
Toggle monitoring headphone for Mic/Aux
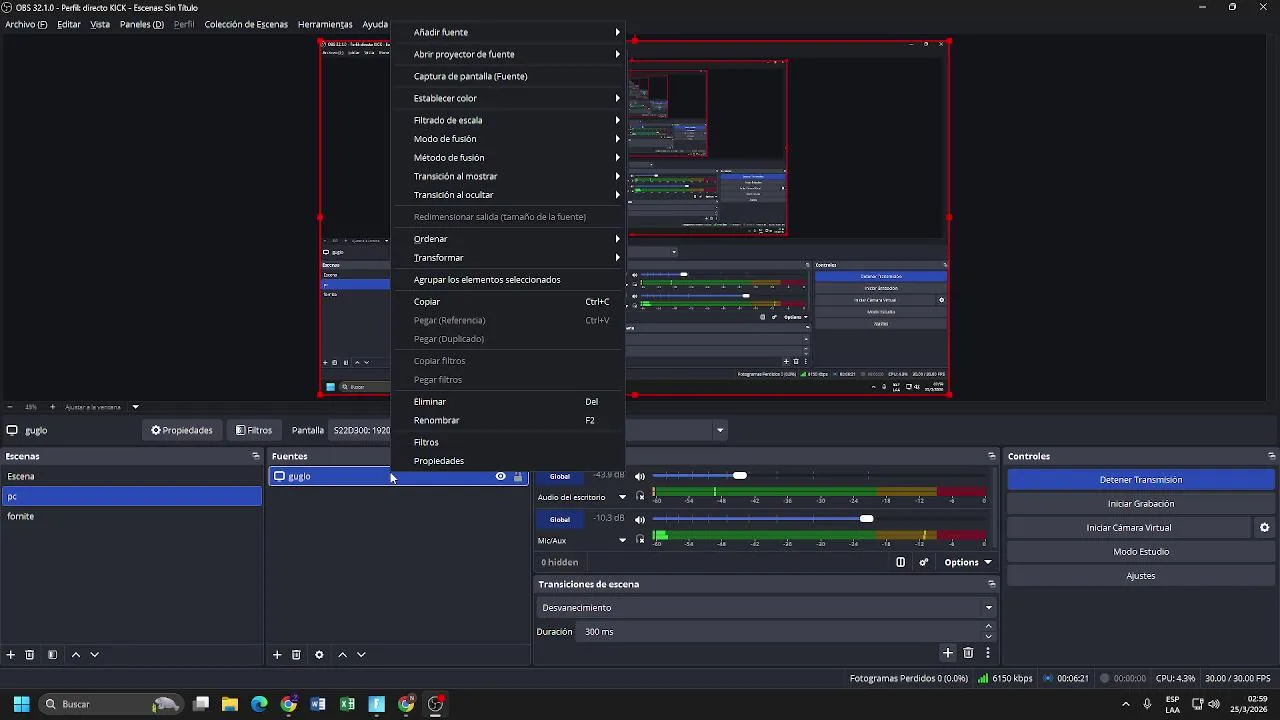tap(640, 540)
